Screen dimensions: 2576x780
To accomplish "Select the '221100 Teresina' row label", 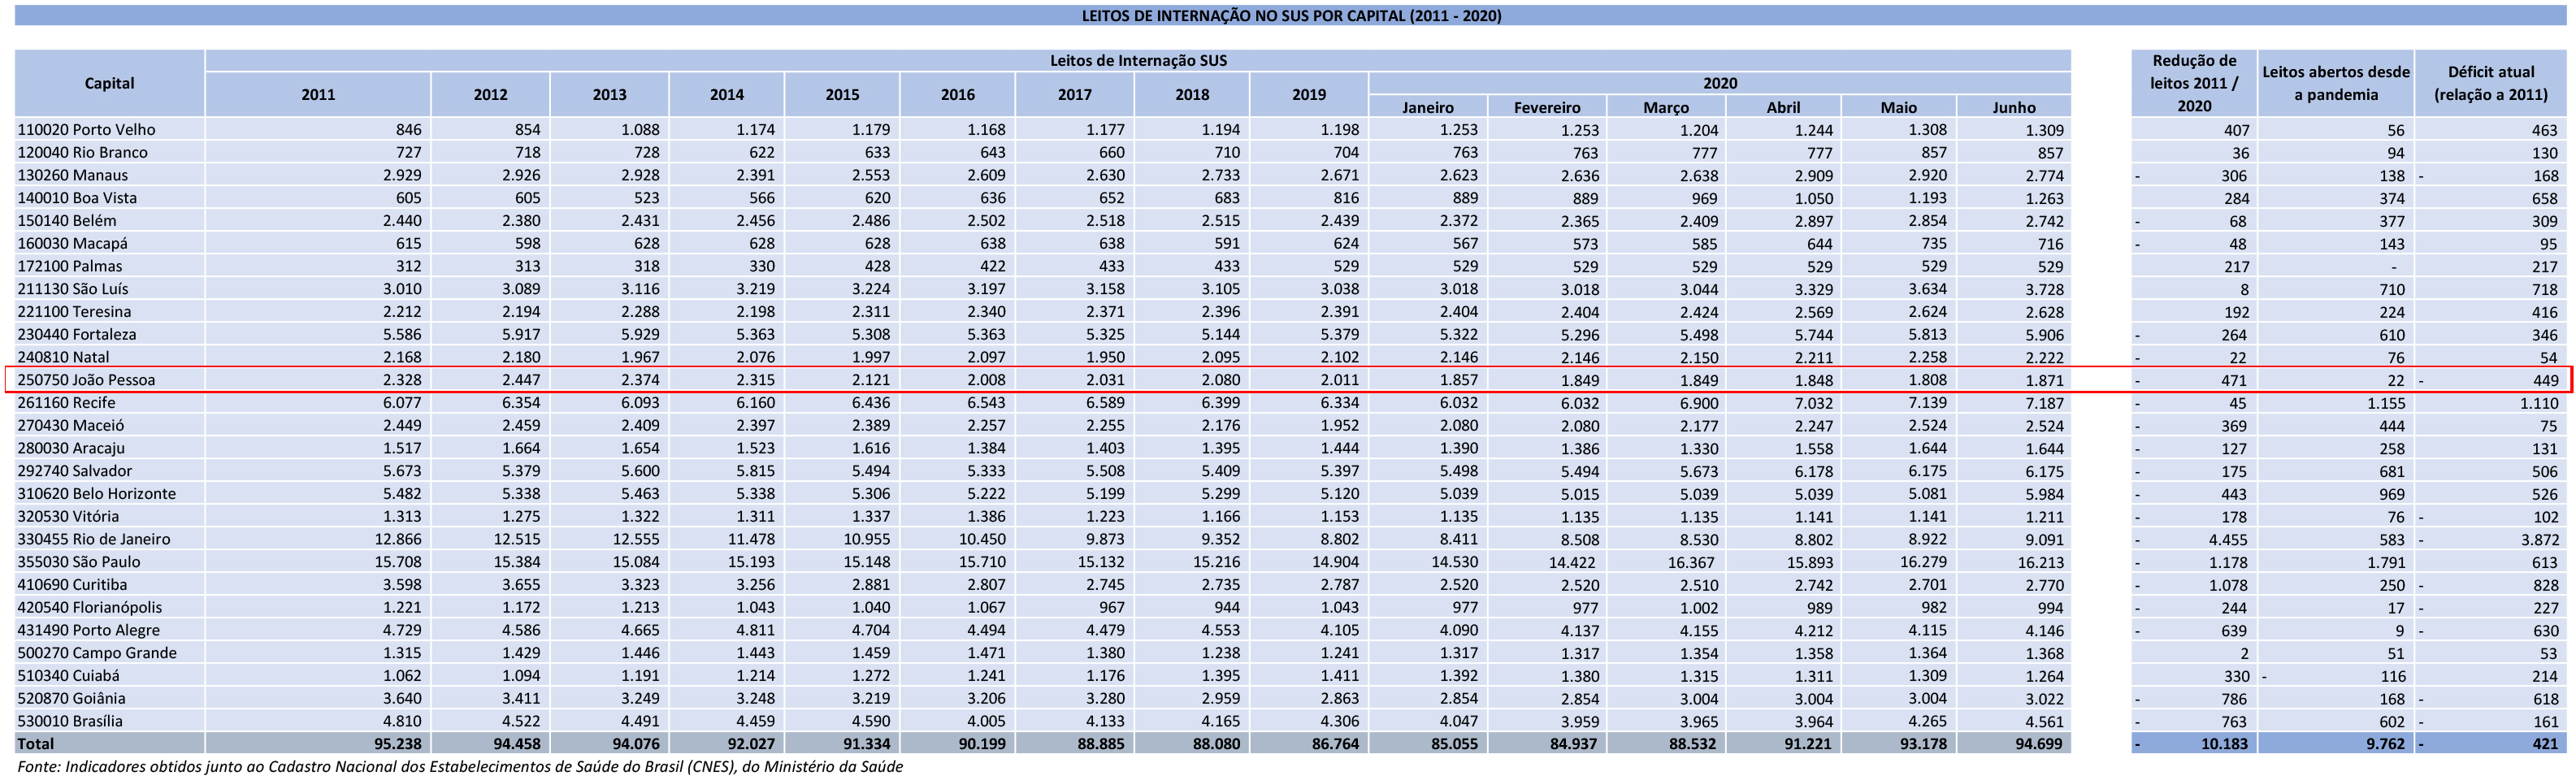I will pos(74,312).
